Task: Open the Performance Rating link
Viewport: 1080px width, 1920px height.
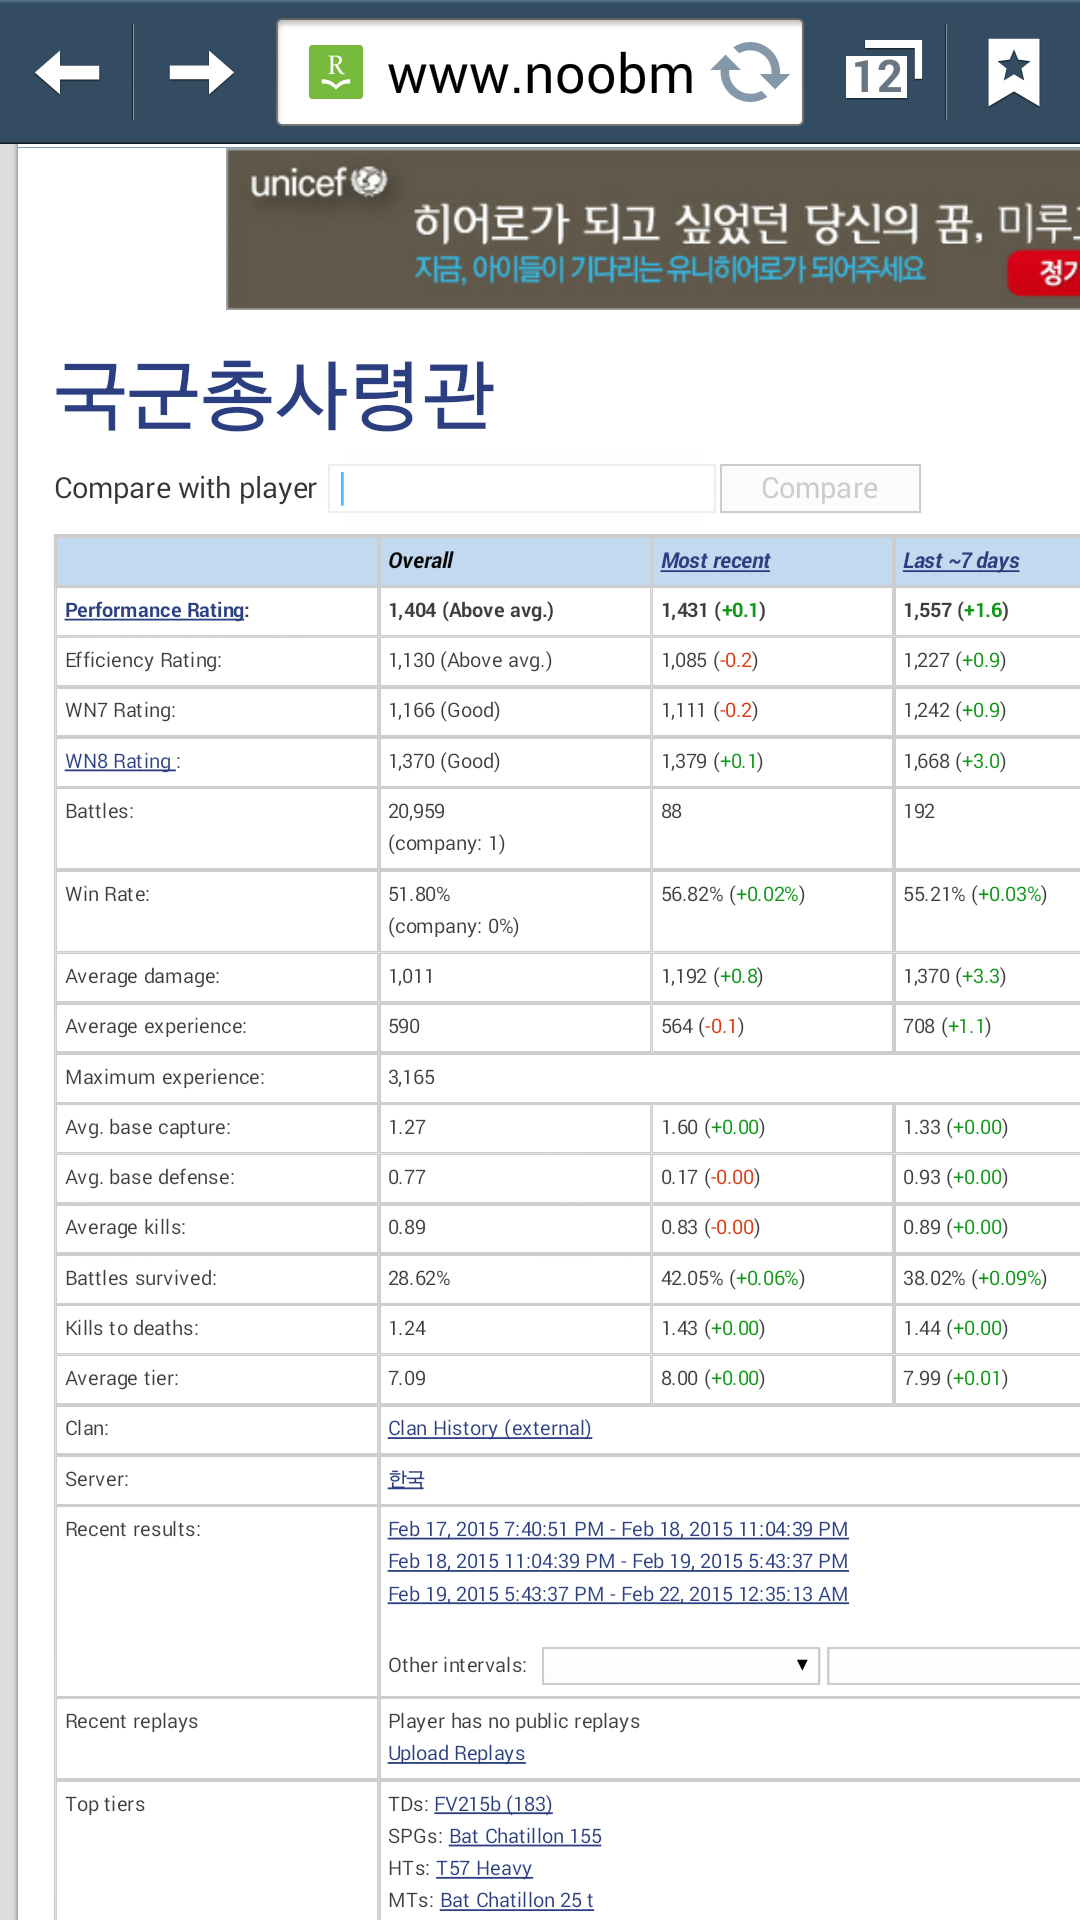Action: 155,610
